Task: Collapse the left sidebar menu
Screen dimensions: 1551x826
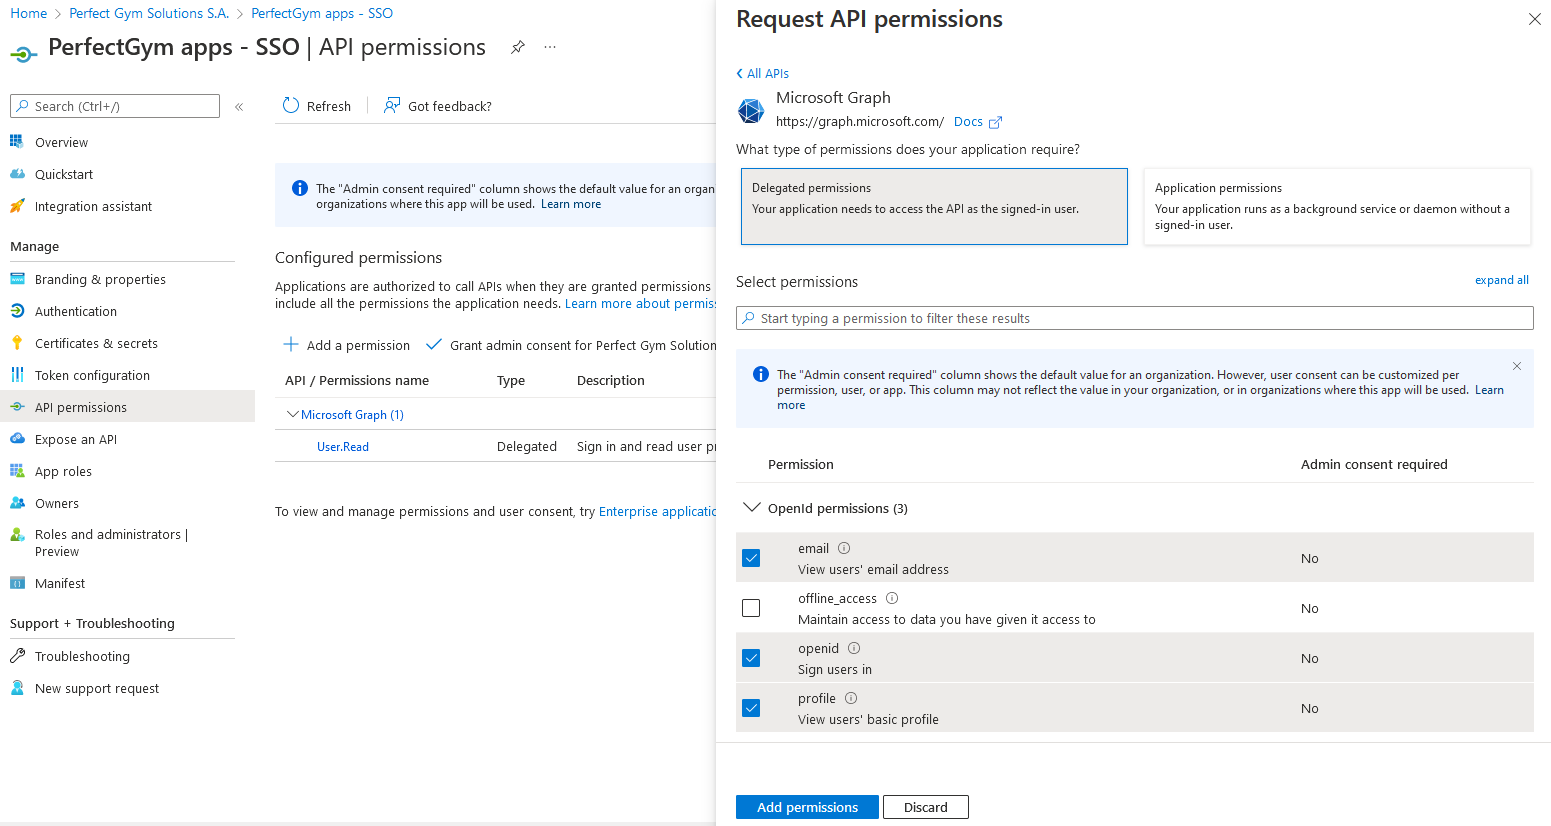Action: [x=239, y=107]
